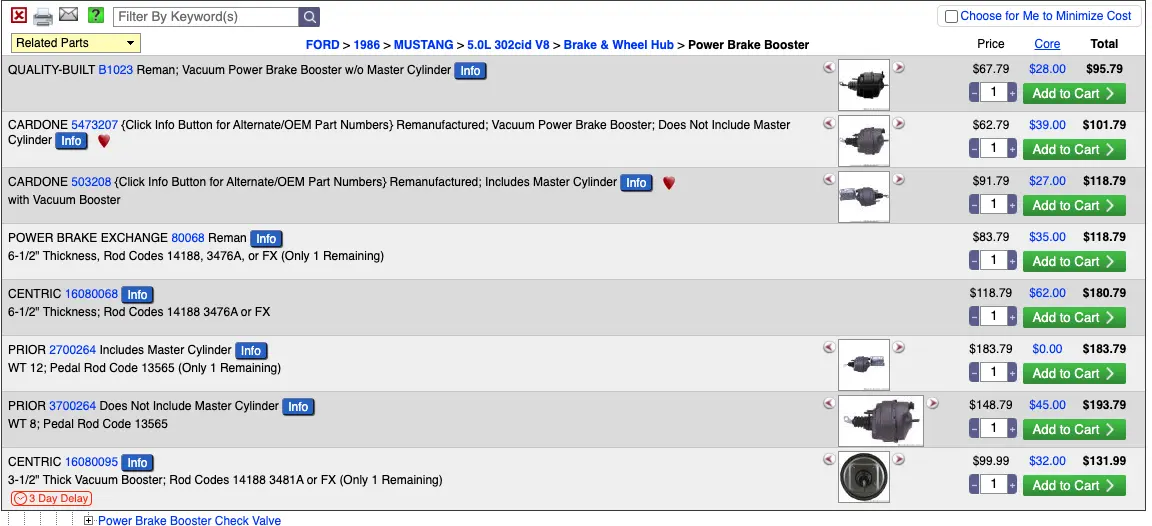Increase quantity for CENTRIC 16080068
1152x526 pixels.
pos(1012,317)
